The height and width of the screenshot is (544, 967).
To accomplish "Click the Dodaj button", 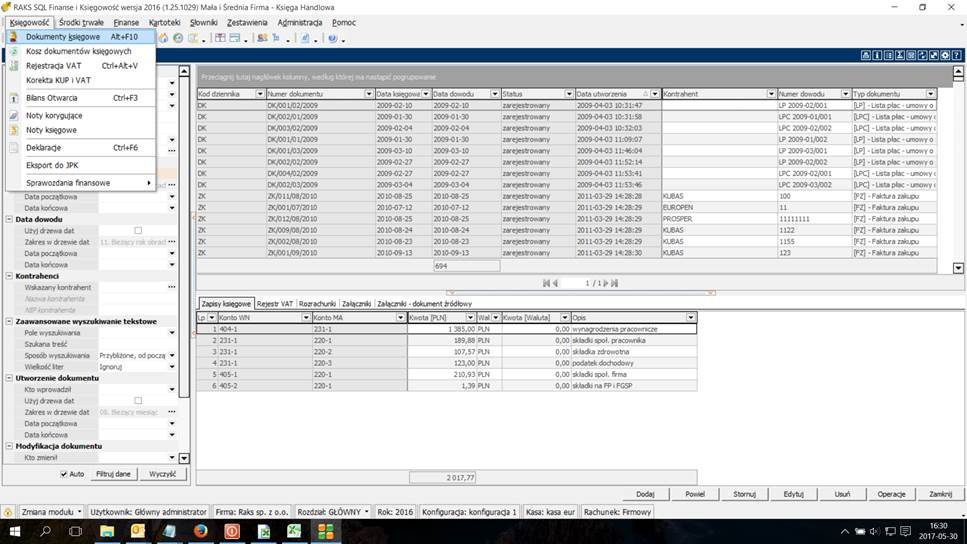I will 645,494.
